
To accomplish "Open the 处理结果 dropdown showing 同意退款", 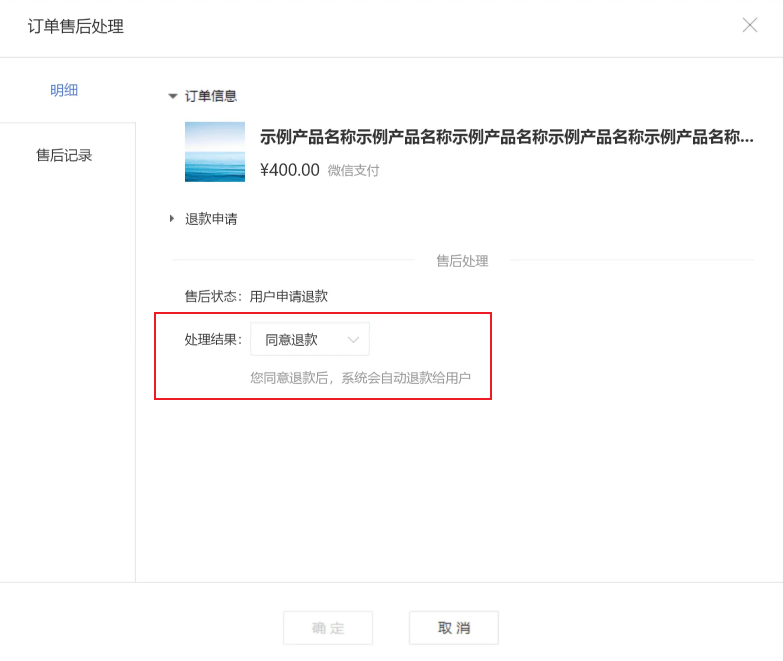I will 310,339.
